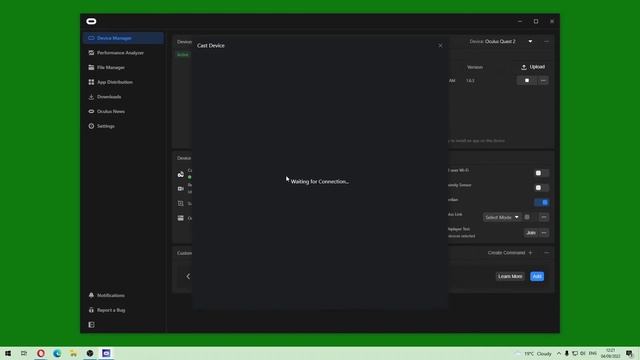Screen dimensions: 640x360
Task: Expand the Oculus Quest 2 device dropdown
Action: pos(530,42)
